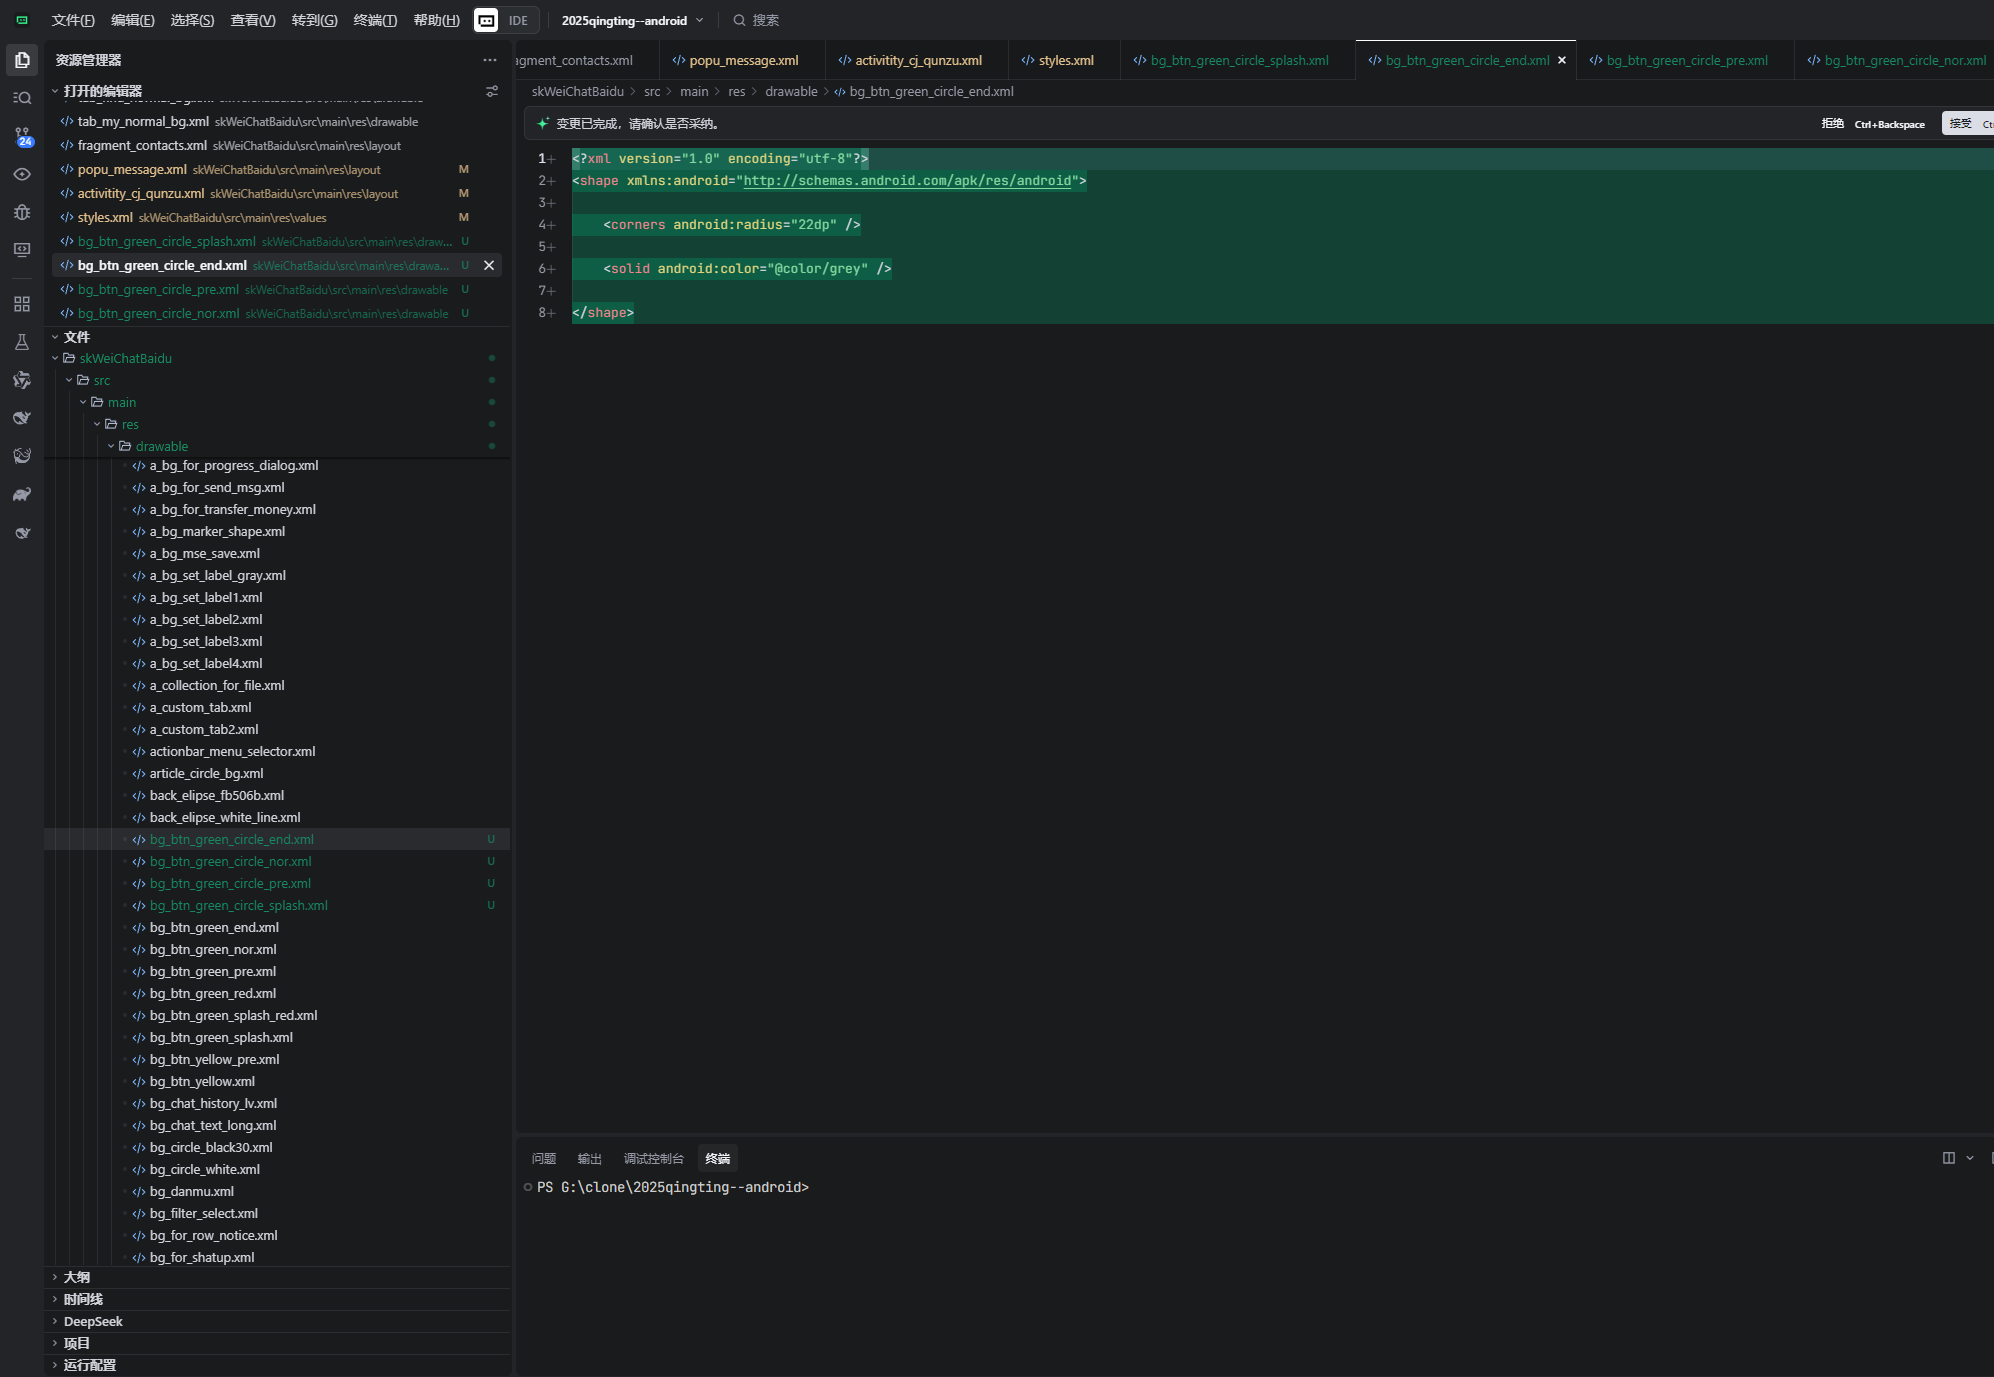Viewport: 1994px width, 1377px height.
Task: Click the sparkle AI icon in change notice
Action: pos(543,124)
